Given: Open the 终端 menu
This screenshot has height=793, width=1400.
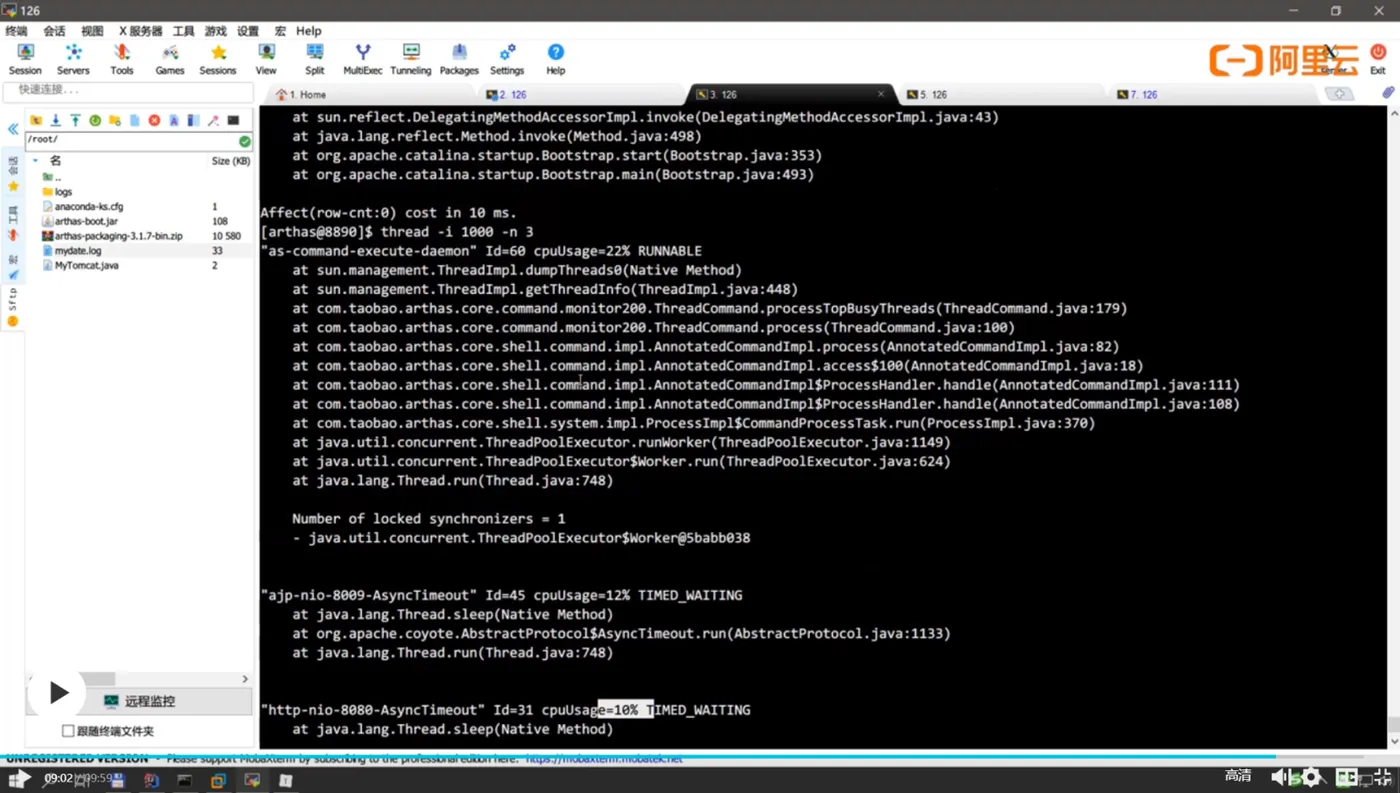Looking at the screenshot, I should tap(16, 31).
